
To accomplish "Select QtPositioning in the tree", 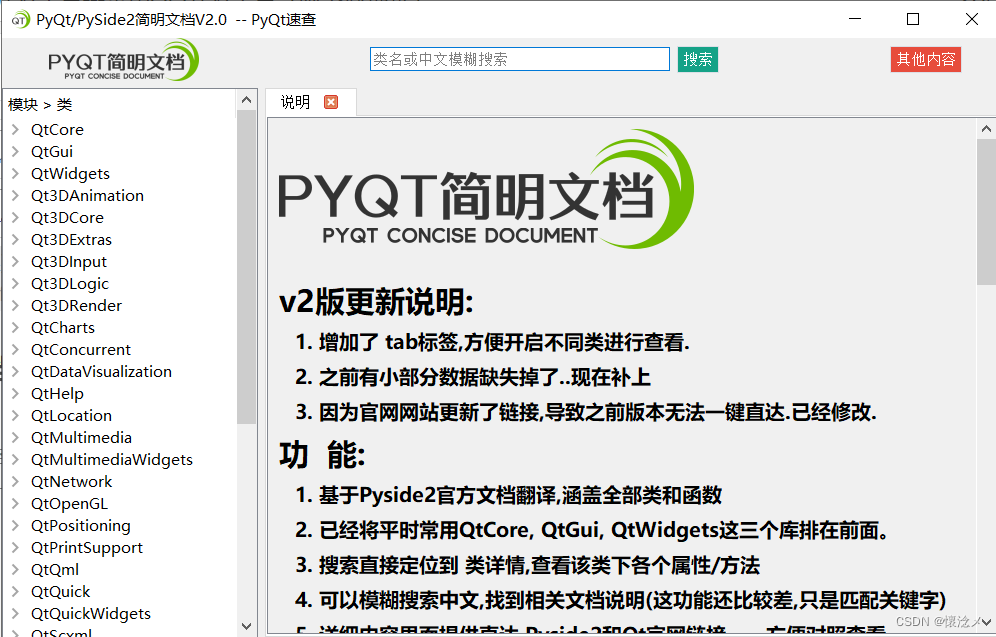I will (x=81, y=526).
